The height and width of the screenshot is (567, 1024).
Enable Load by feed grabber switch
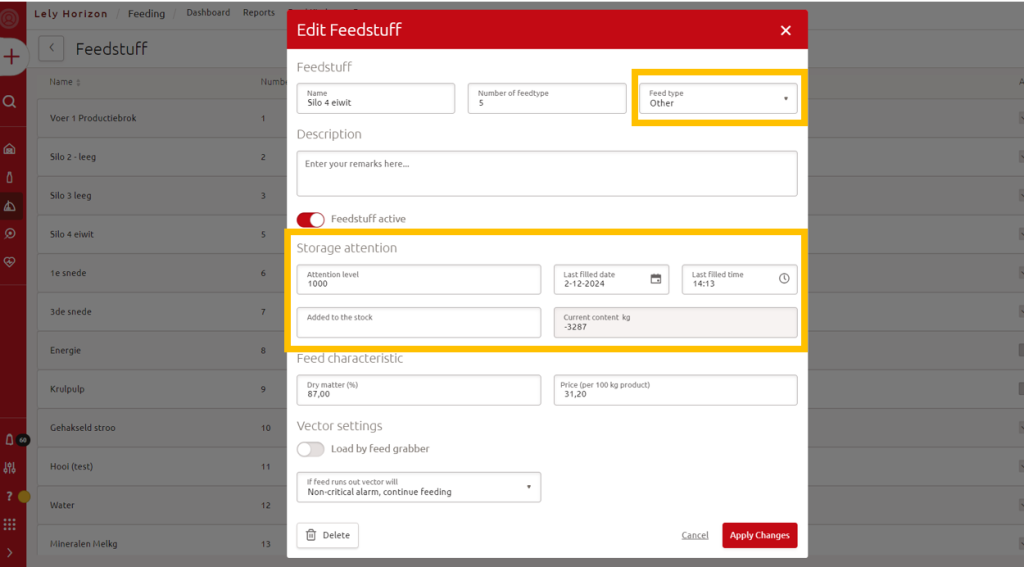click(310, 449)
